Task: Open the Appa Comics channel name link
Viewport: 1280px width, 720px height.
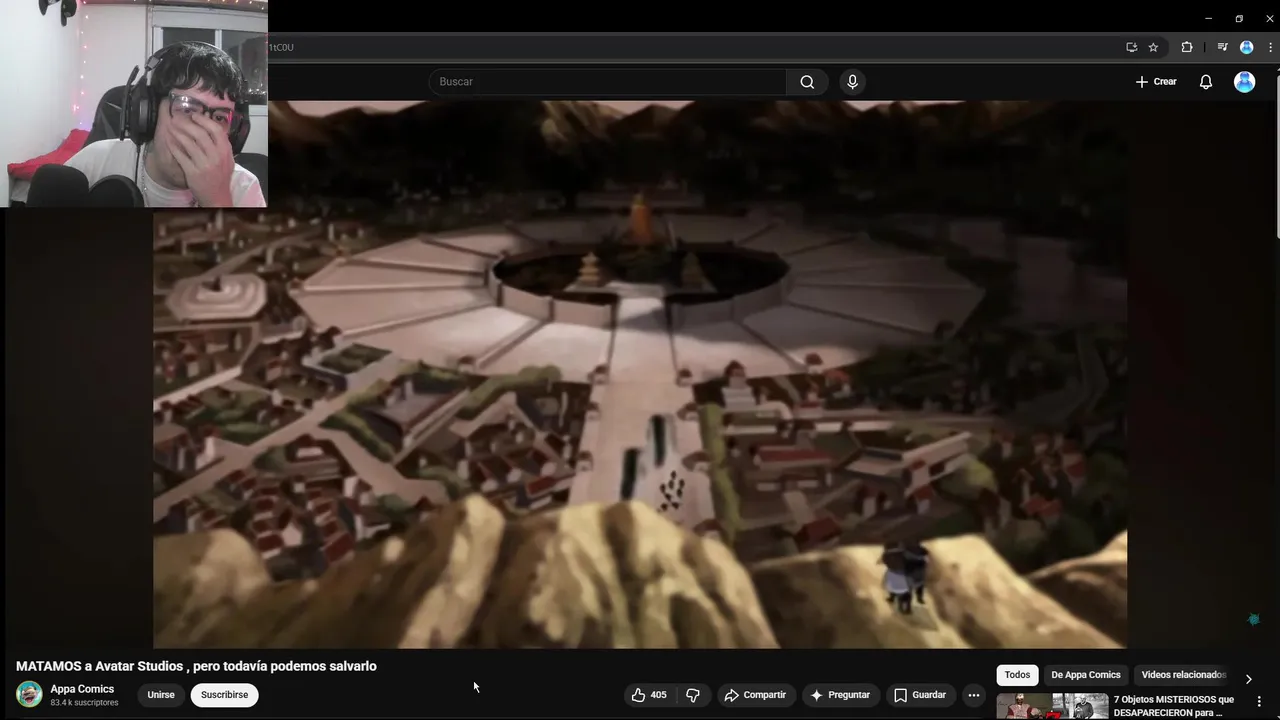Action: click(x=83, y=689)
